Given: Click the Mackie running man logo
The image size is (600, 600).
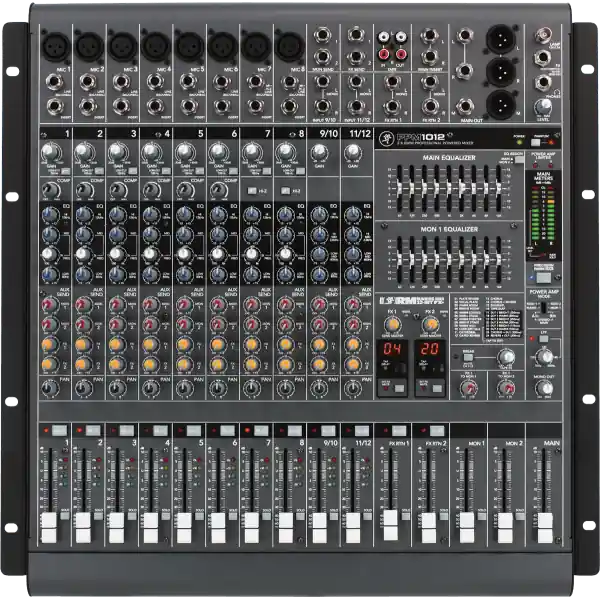Looking at the screenshot, I should click(386, 139).
